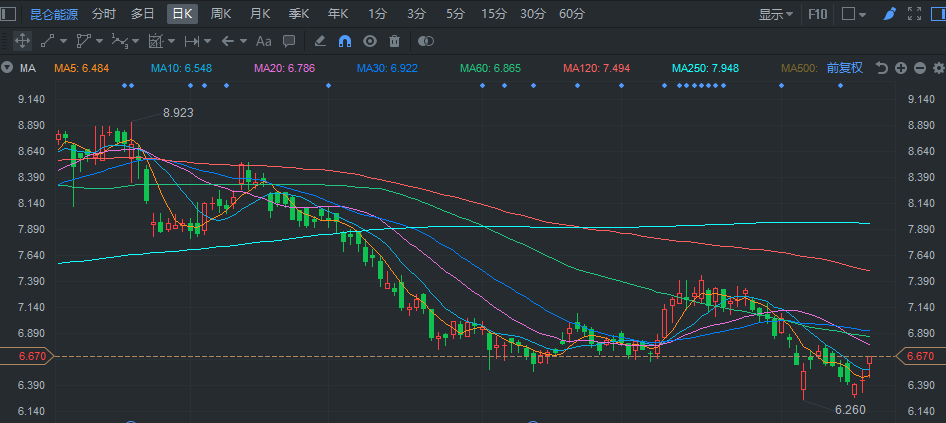The height and width of the screenshot is (423, 946).
Task: Undo with the curved arrow icon
Action: click(x=881, y=68)
